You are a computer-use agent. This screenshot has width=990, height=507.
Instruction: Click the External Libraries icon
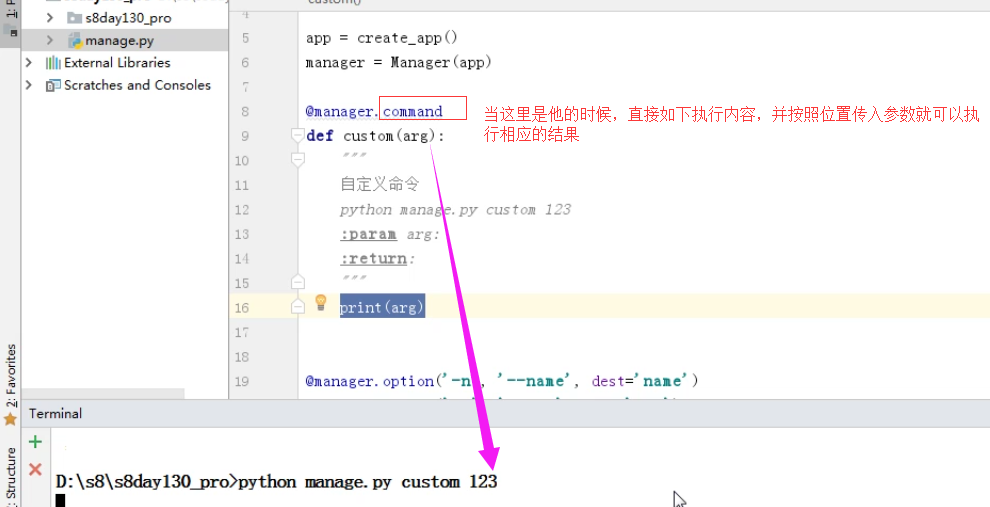tap(53, 63)
